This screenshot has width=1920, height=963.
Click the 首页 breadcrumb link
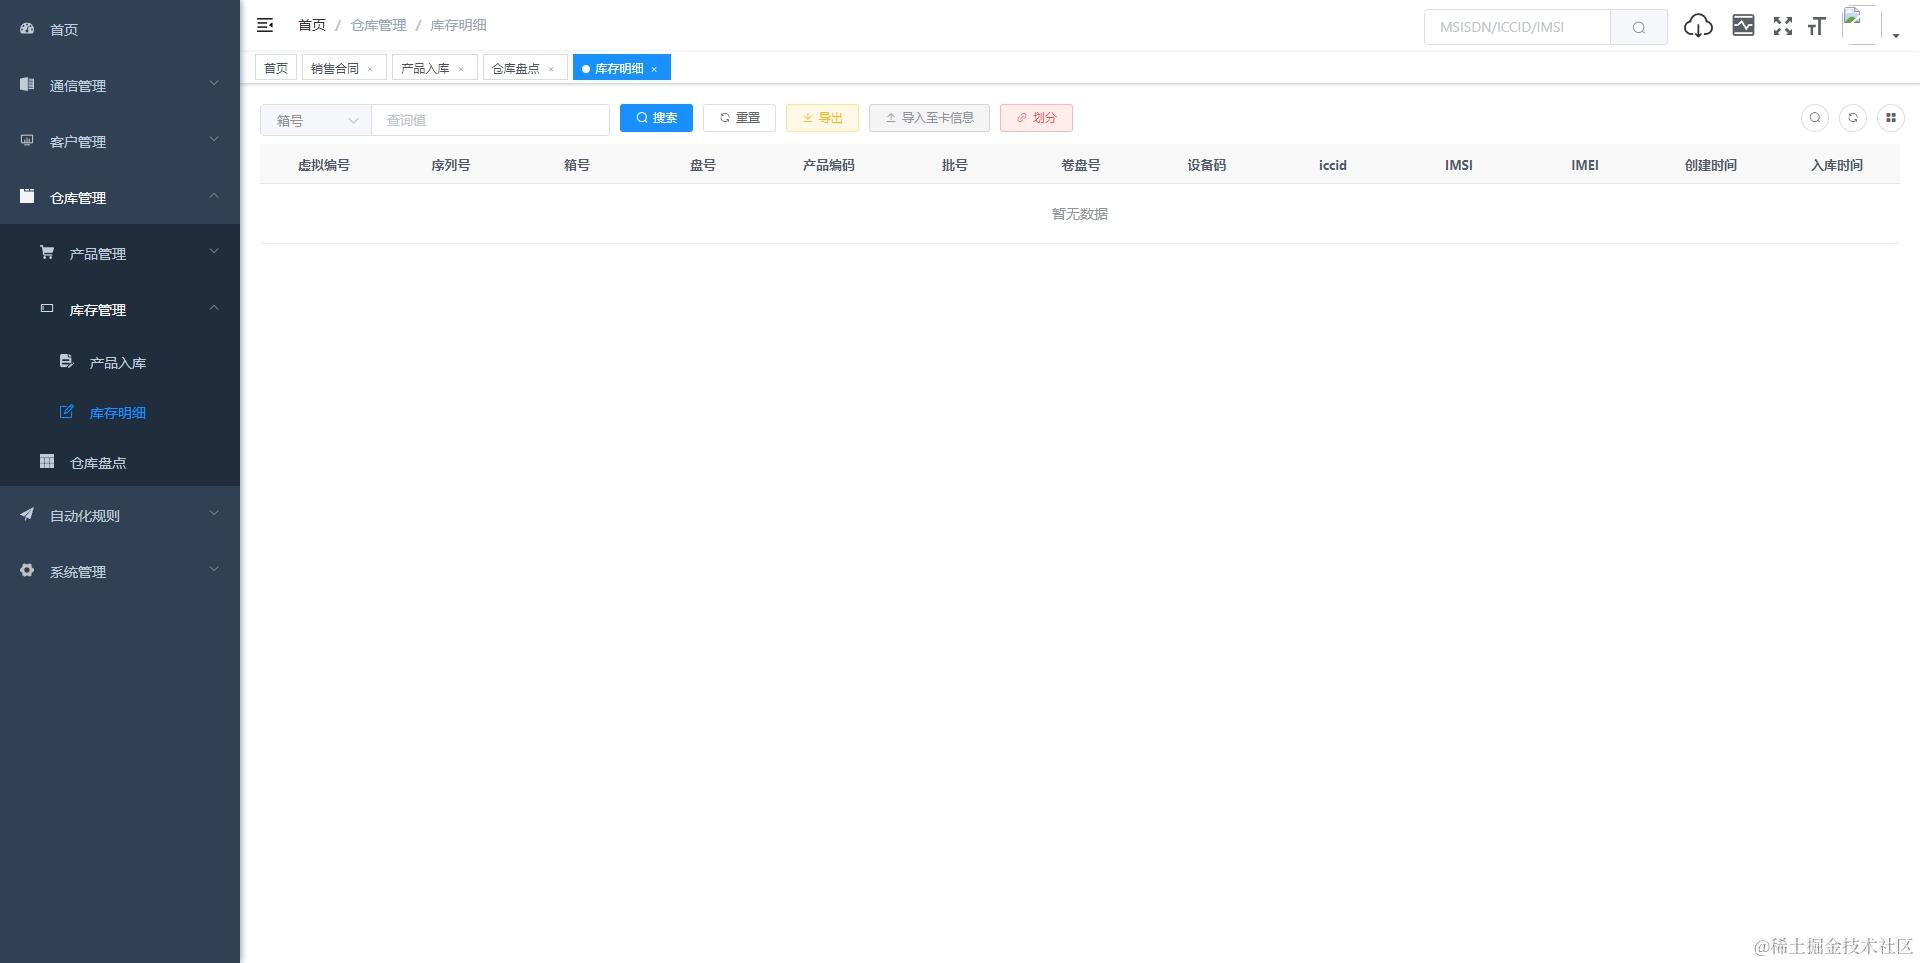[x=312, y=25]
